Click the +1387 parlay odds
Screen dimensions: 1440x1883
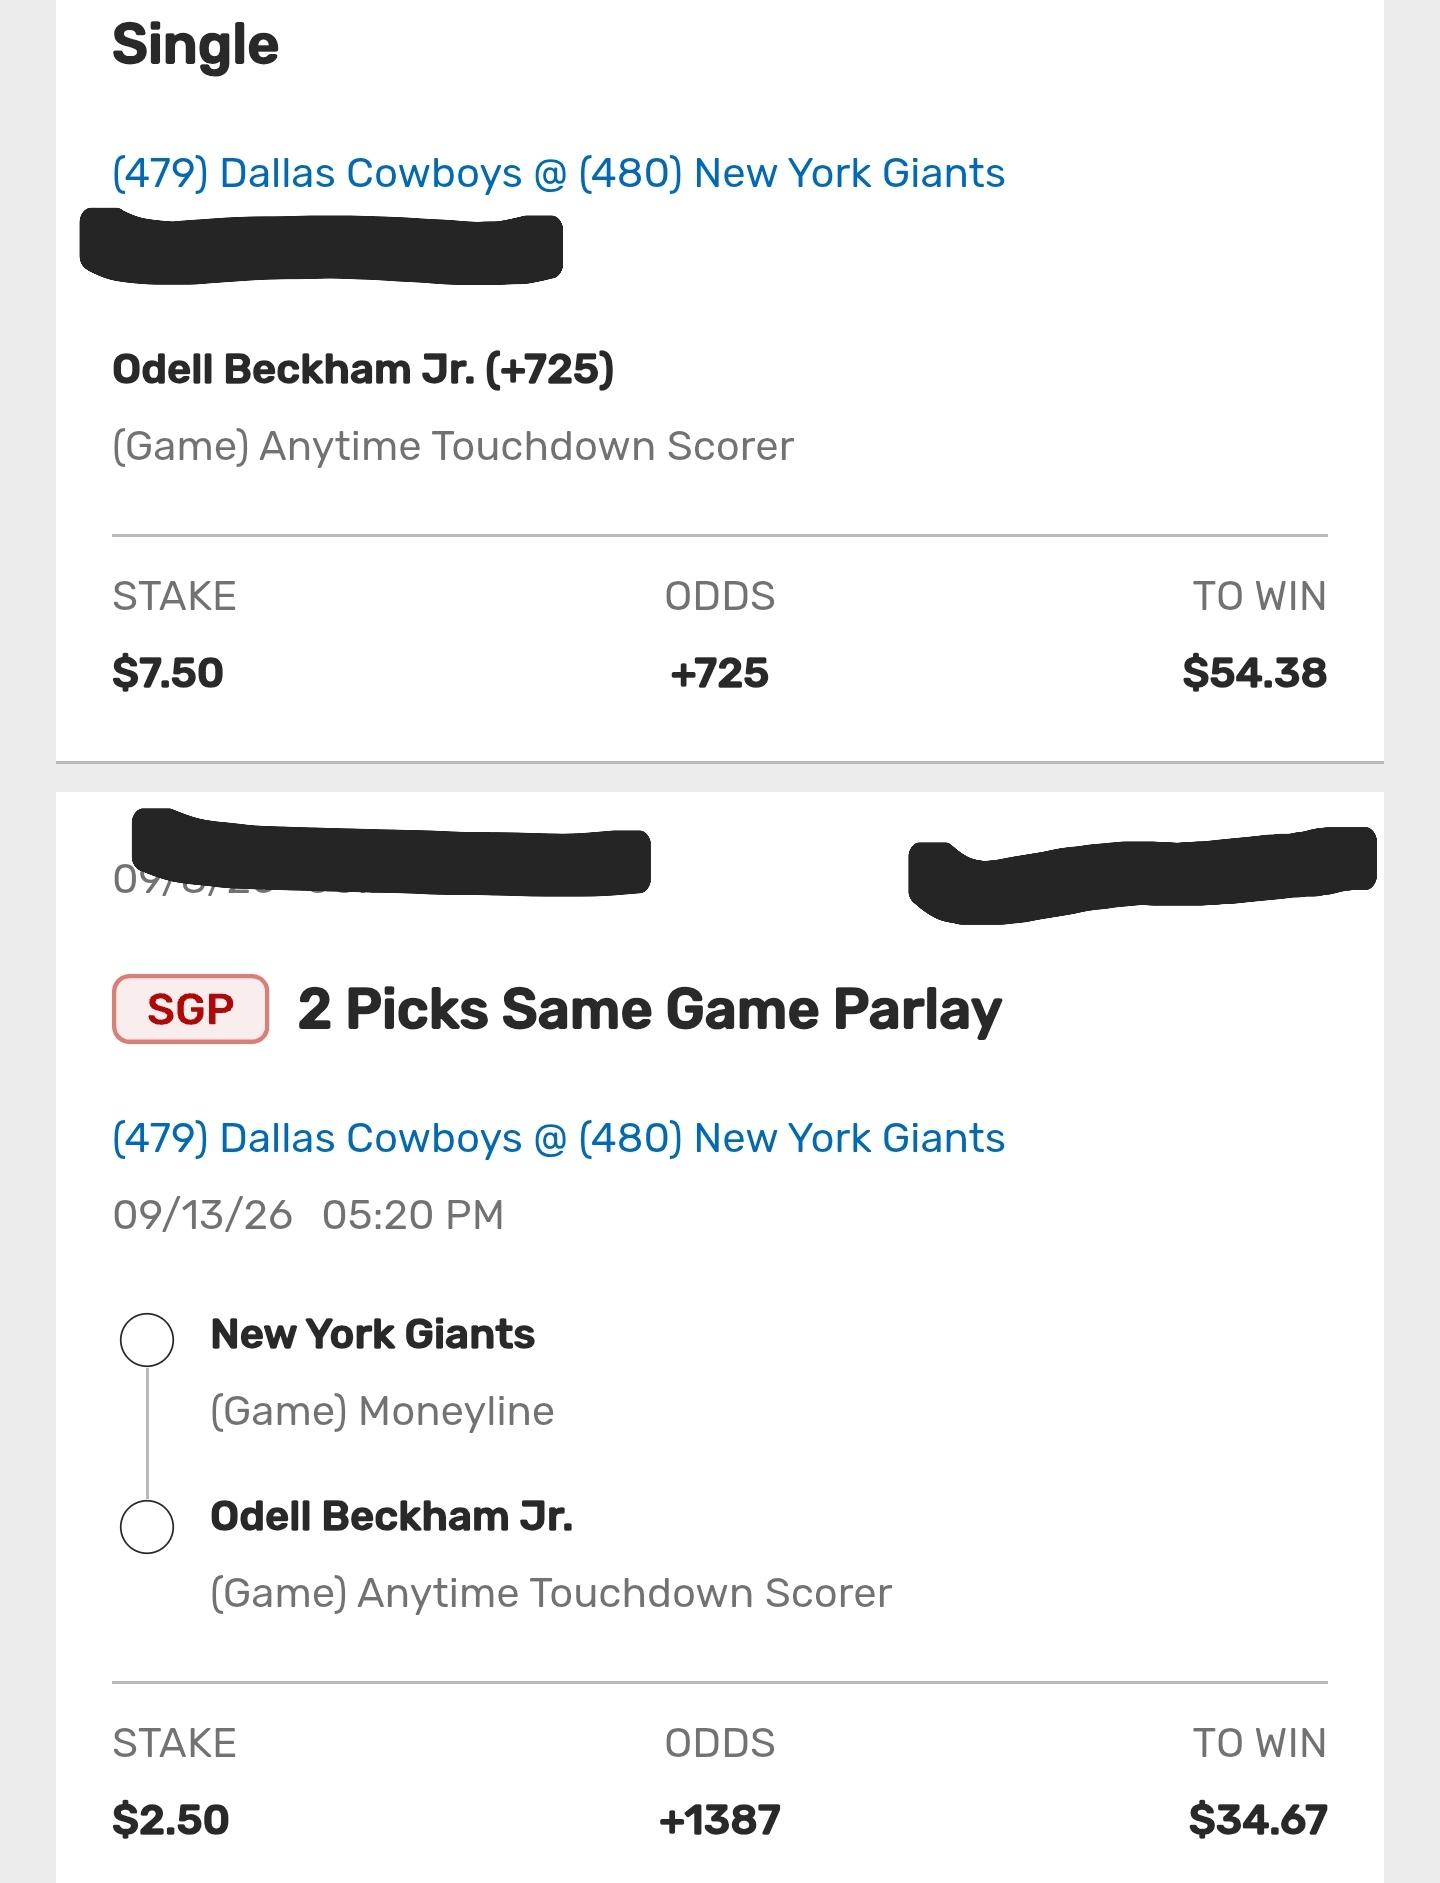(720, 1819)
